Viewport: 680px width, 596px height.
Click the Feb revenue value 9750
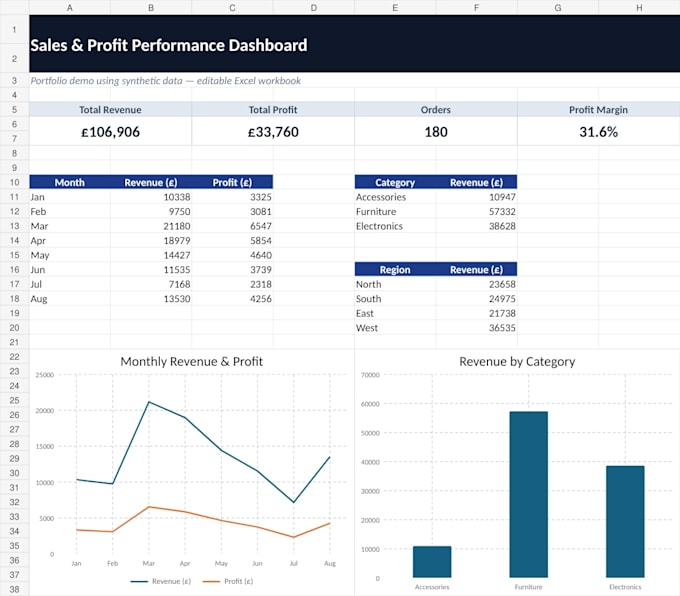click(180, 212)
